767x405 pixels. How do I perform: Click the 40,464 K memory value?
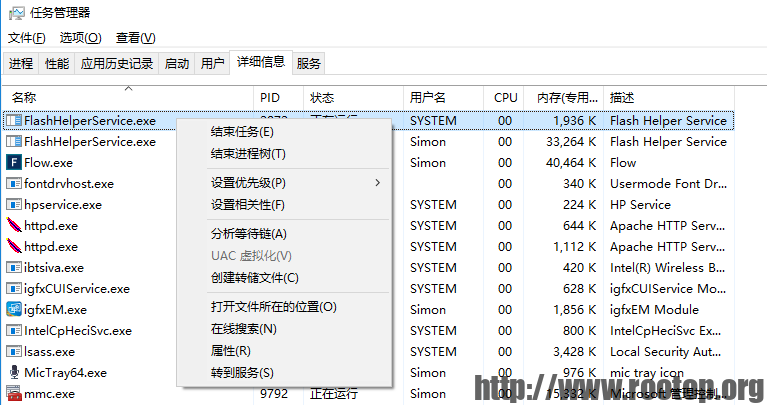click(x=571, y=162)
